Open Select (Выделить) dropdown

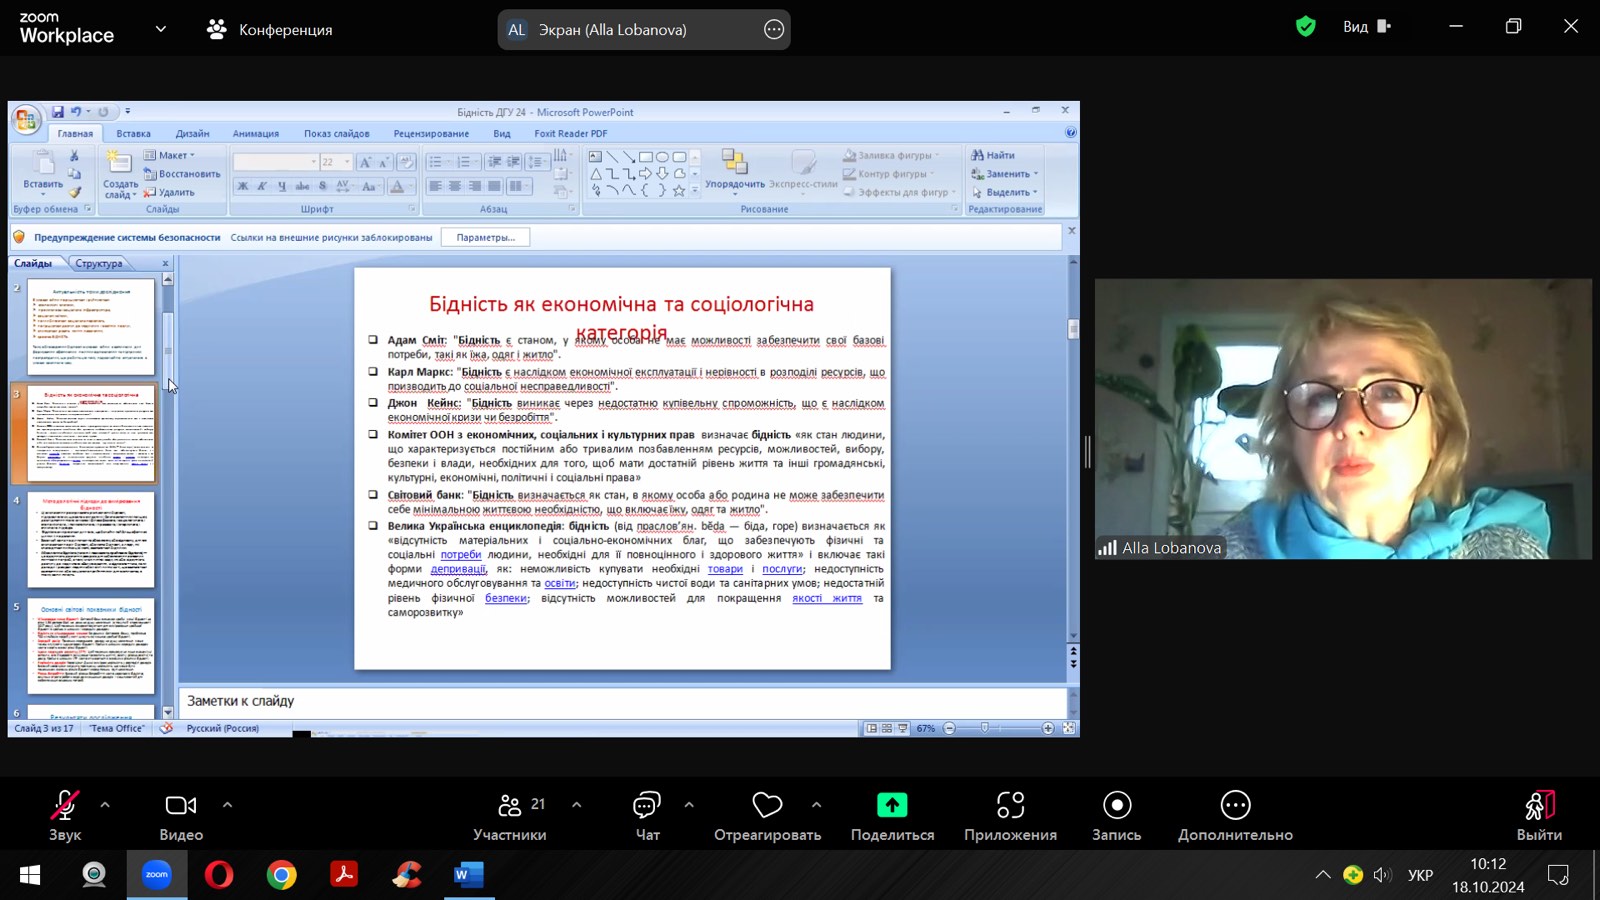click(x=1005, y=192)
